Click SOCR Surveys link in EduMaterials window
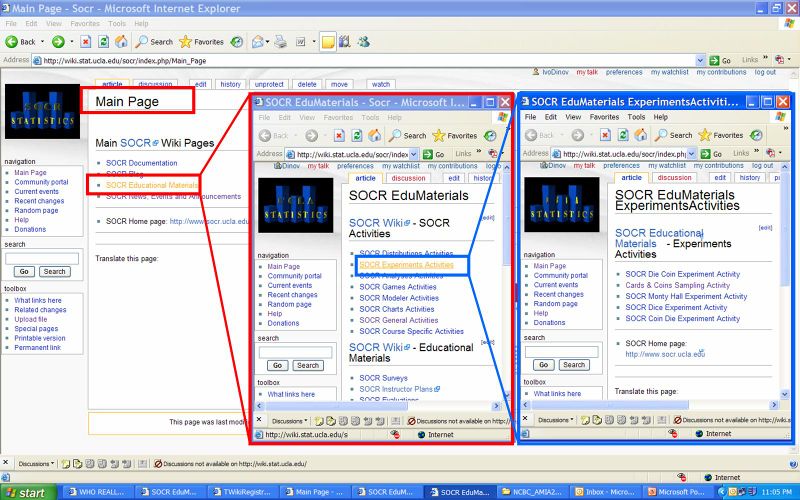Screen dimensions: 800x500 point(383,378)
